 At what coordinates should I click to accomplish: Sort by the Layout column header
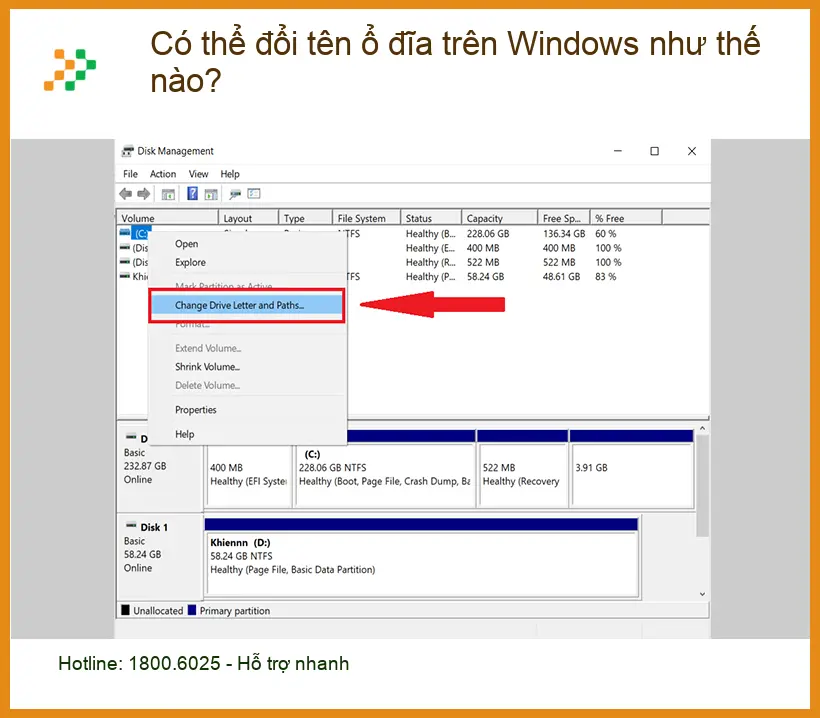pyautogui.click(x=248, y=218)
